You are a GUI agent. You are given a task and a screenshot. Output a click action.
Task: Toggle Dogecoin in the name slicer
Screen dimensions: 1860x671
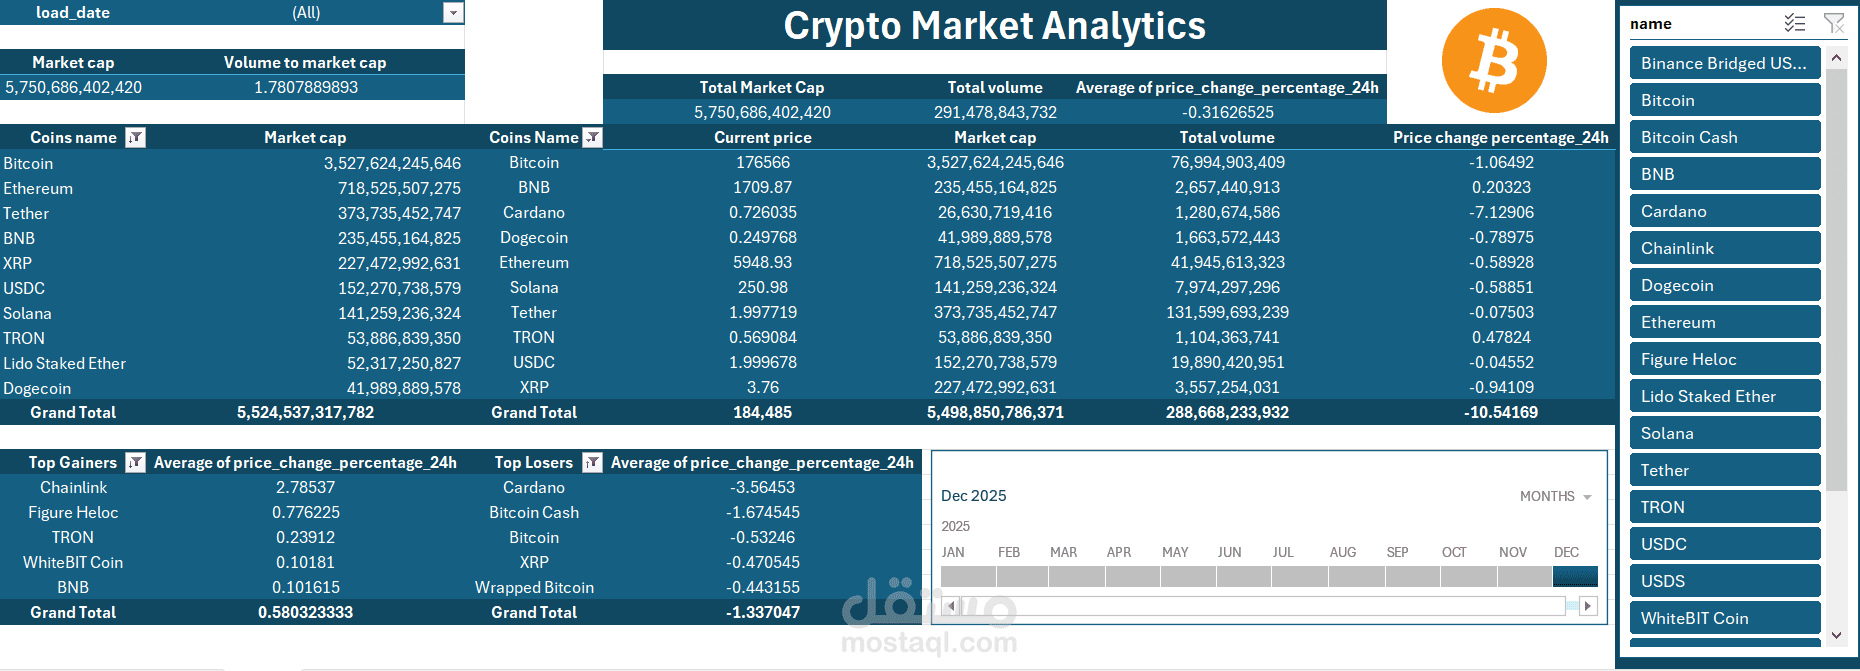(1725, 284)
